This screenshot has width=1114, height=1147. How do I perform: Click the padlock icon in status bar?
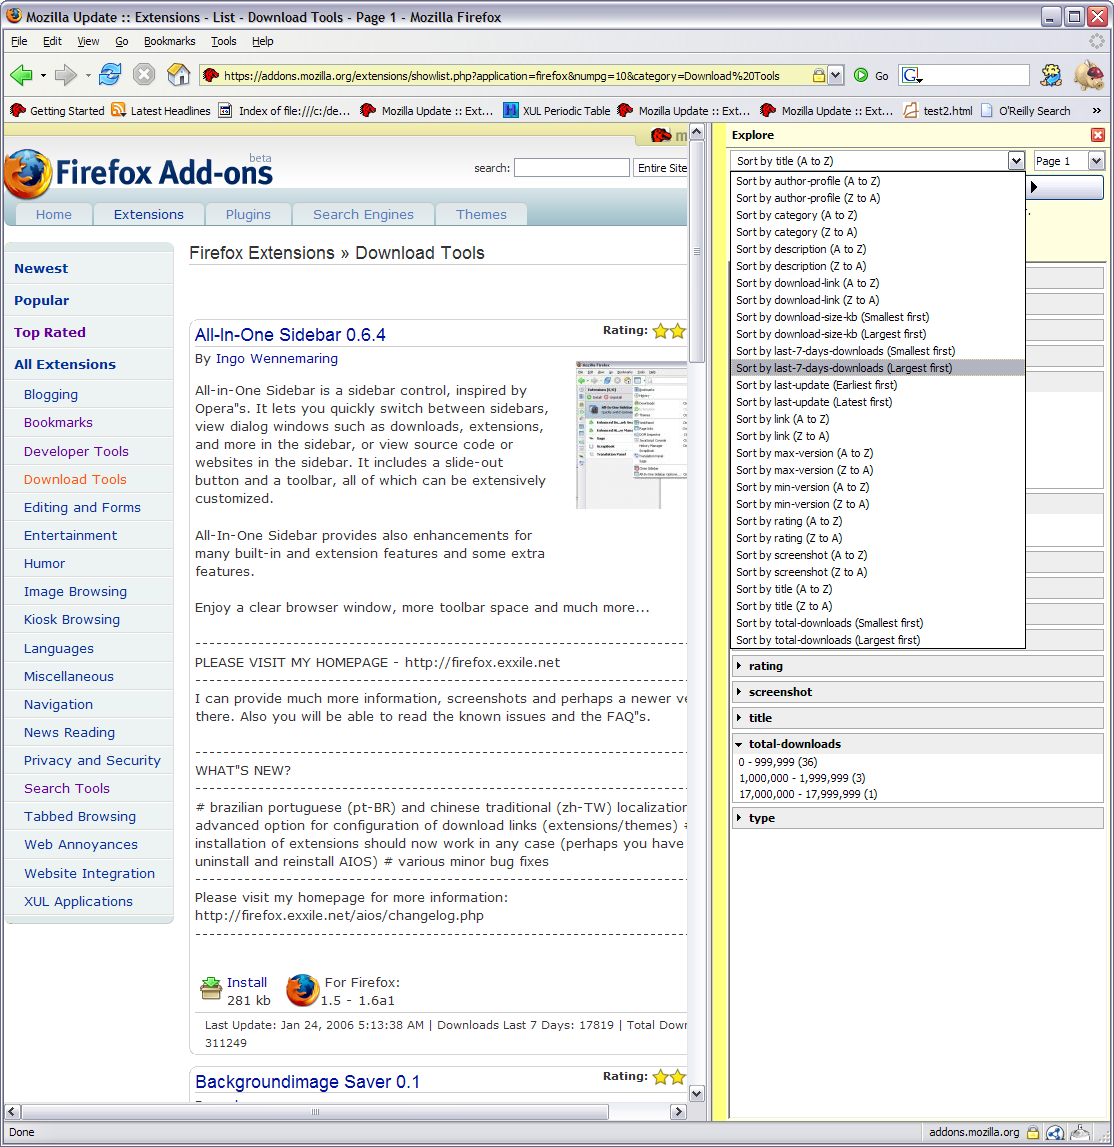point(1032,1133)
